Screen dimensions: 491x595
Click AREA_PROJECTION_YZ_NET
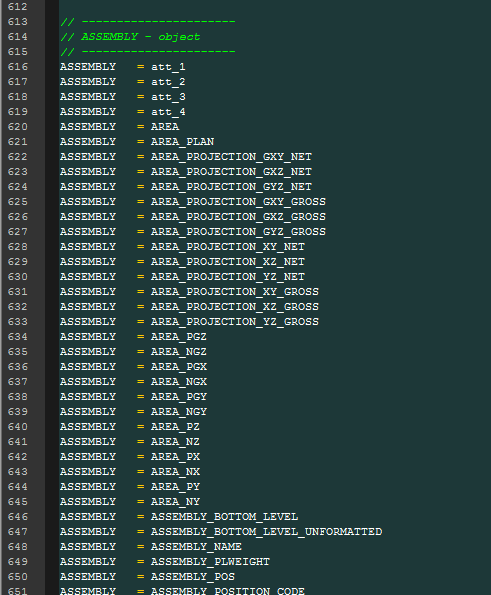[x=228, y=277]
